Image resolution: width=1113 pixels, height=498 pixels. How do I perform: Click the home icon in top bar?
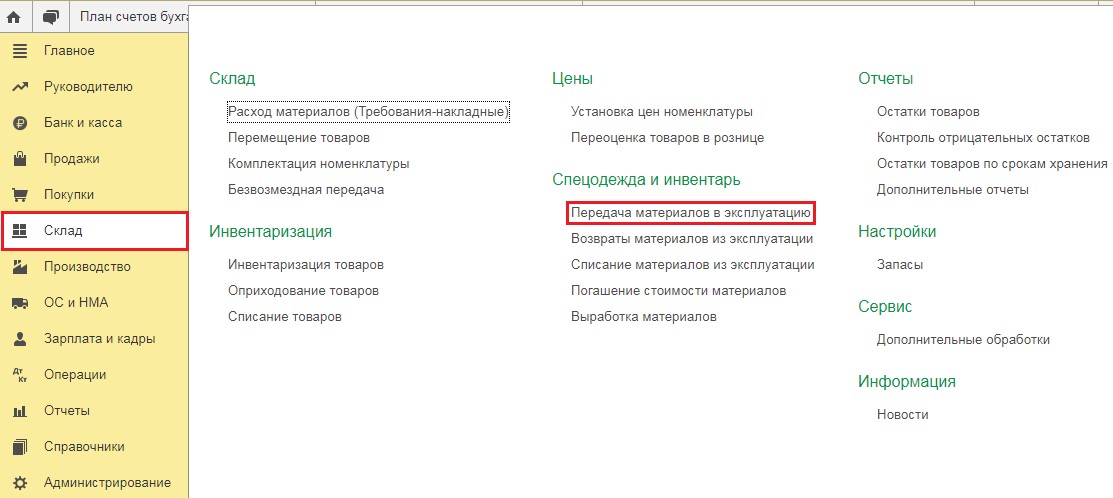[x=15, y=17]
